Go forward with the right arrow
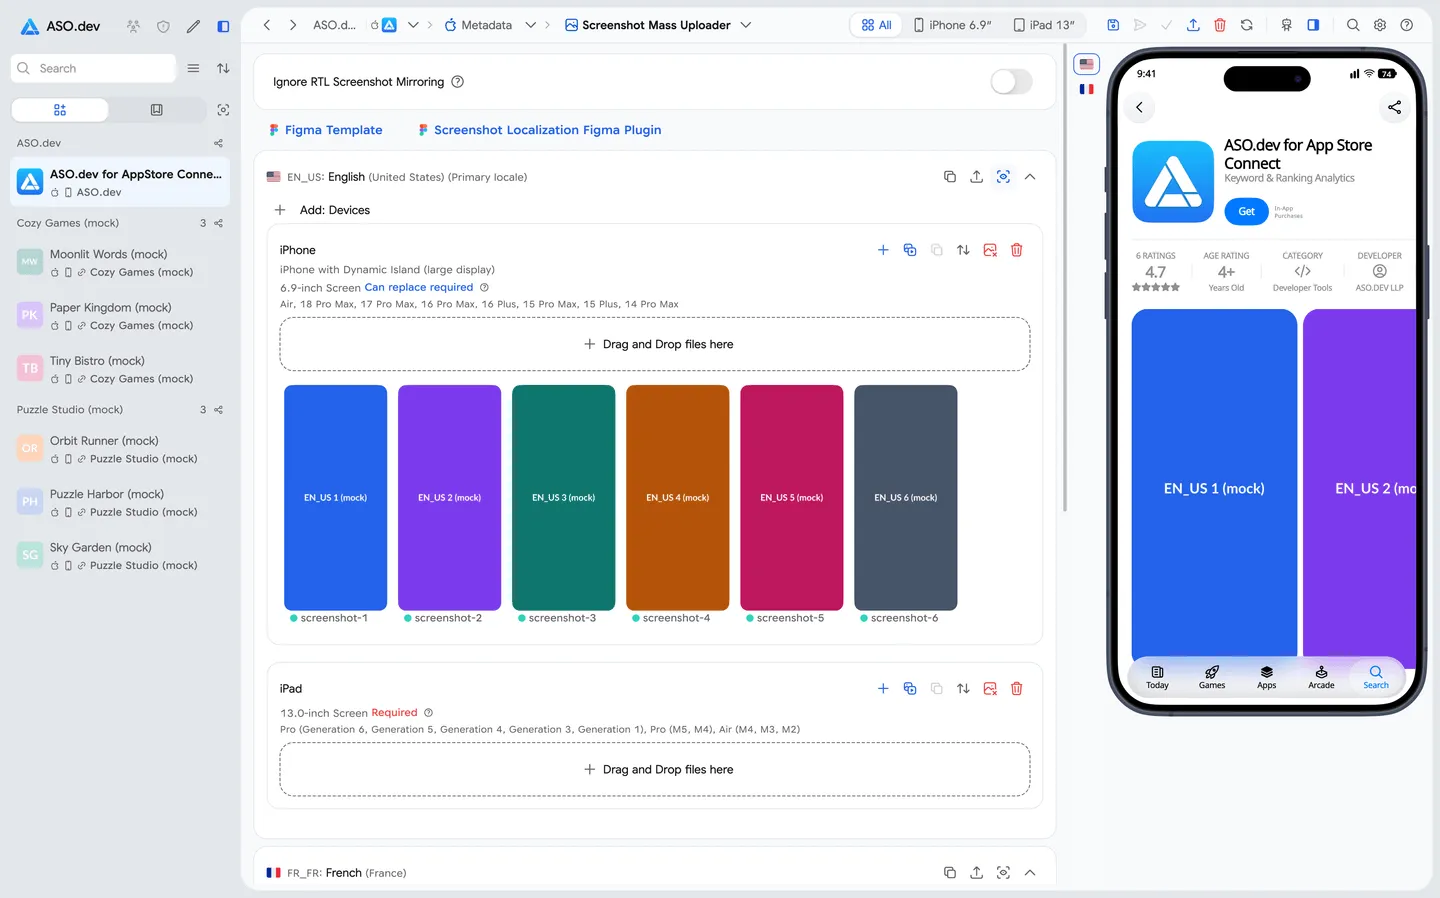1440x898 pixels. (292, 25)
